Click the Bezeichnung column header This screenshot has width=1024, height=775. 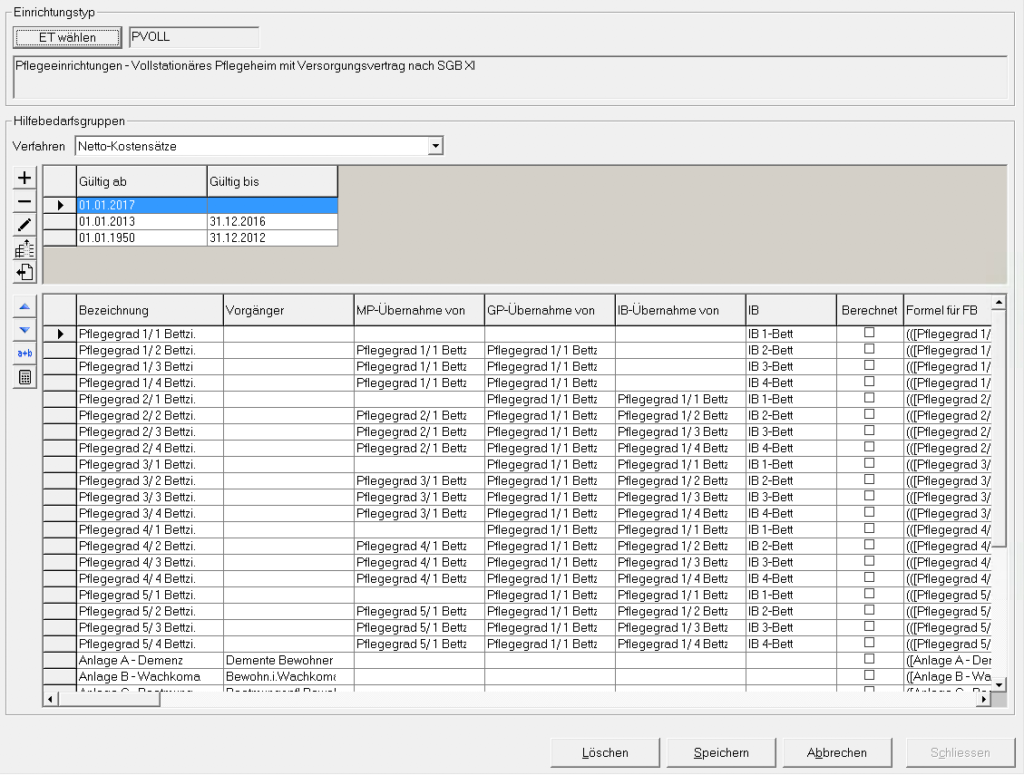148,310
